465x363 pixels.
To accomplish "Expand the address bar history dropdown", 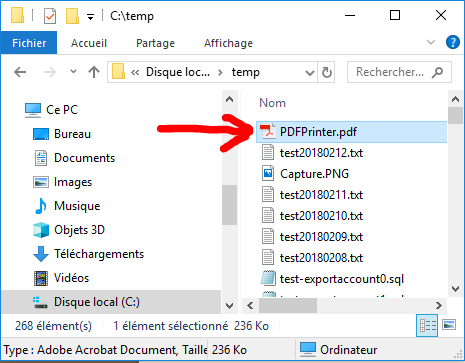I will [310, 72].
